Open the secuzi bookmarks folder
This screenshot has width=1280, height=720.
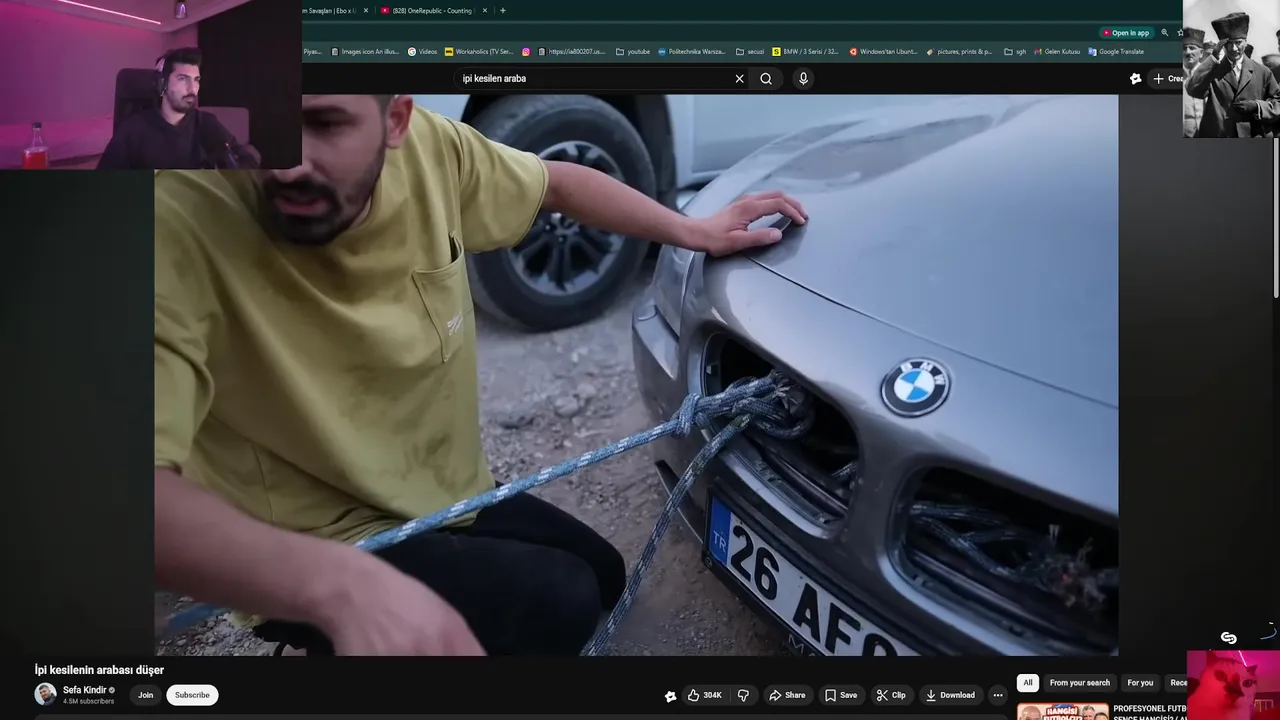750,52
